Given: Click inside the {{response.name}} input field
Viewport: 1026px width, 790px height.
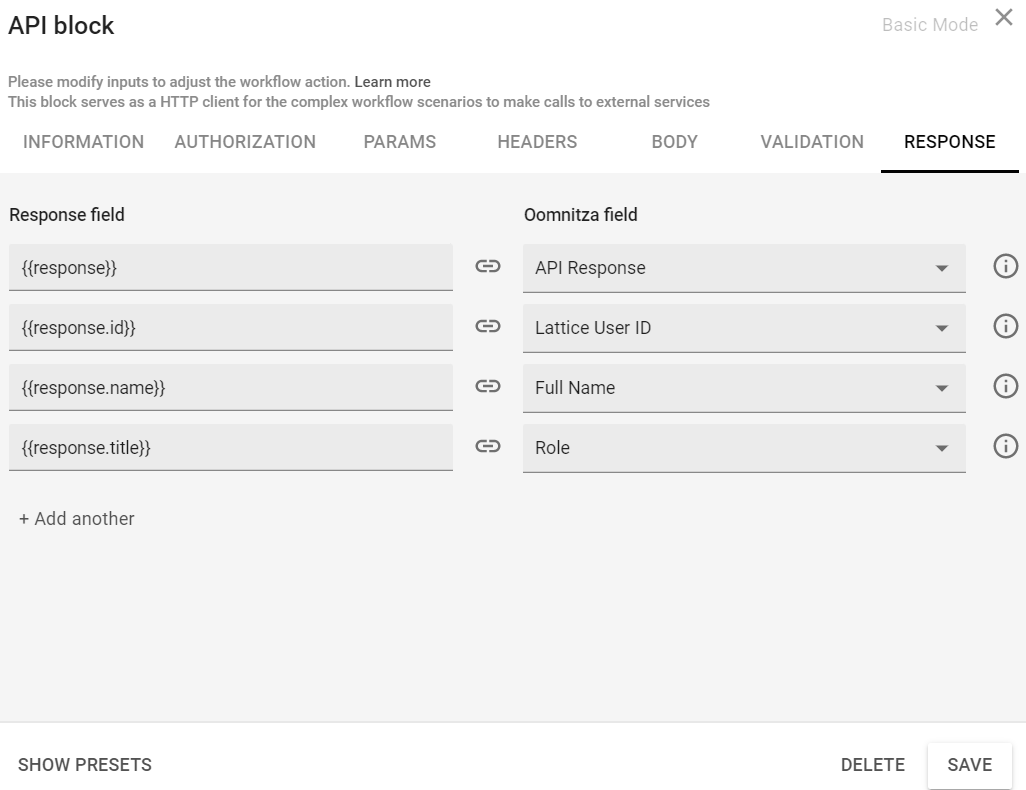Looking at the screenshot, I should 230,387.
